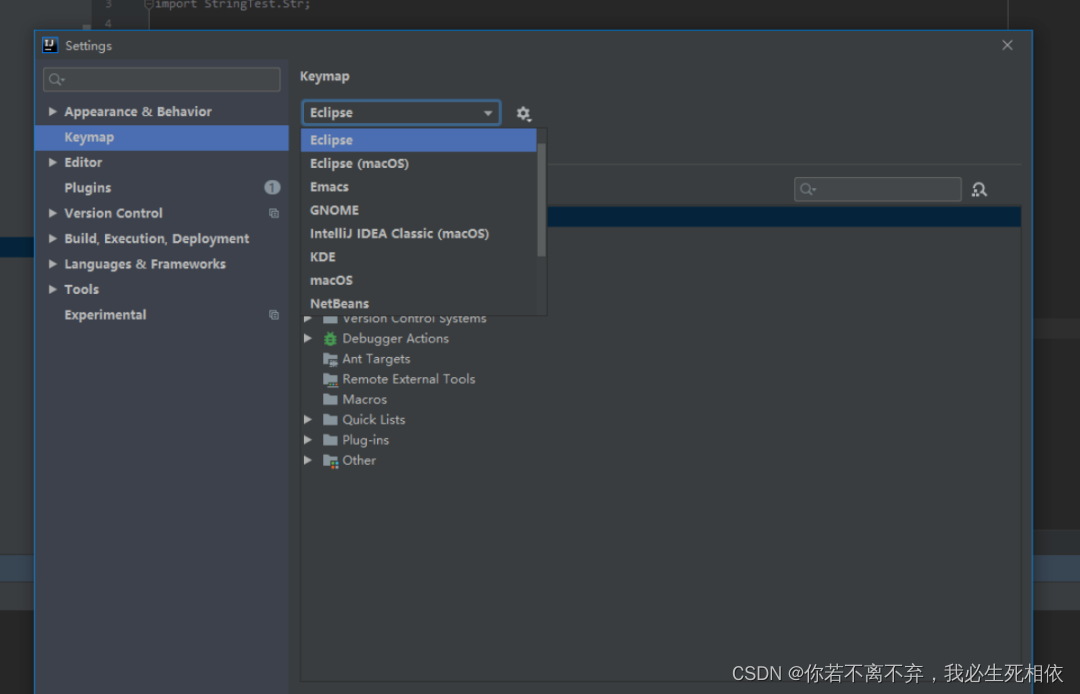Select Eclipse in the keymap list
The image size is (1080, 694).
(419, 140)
